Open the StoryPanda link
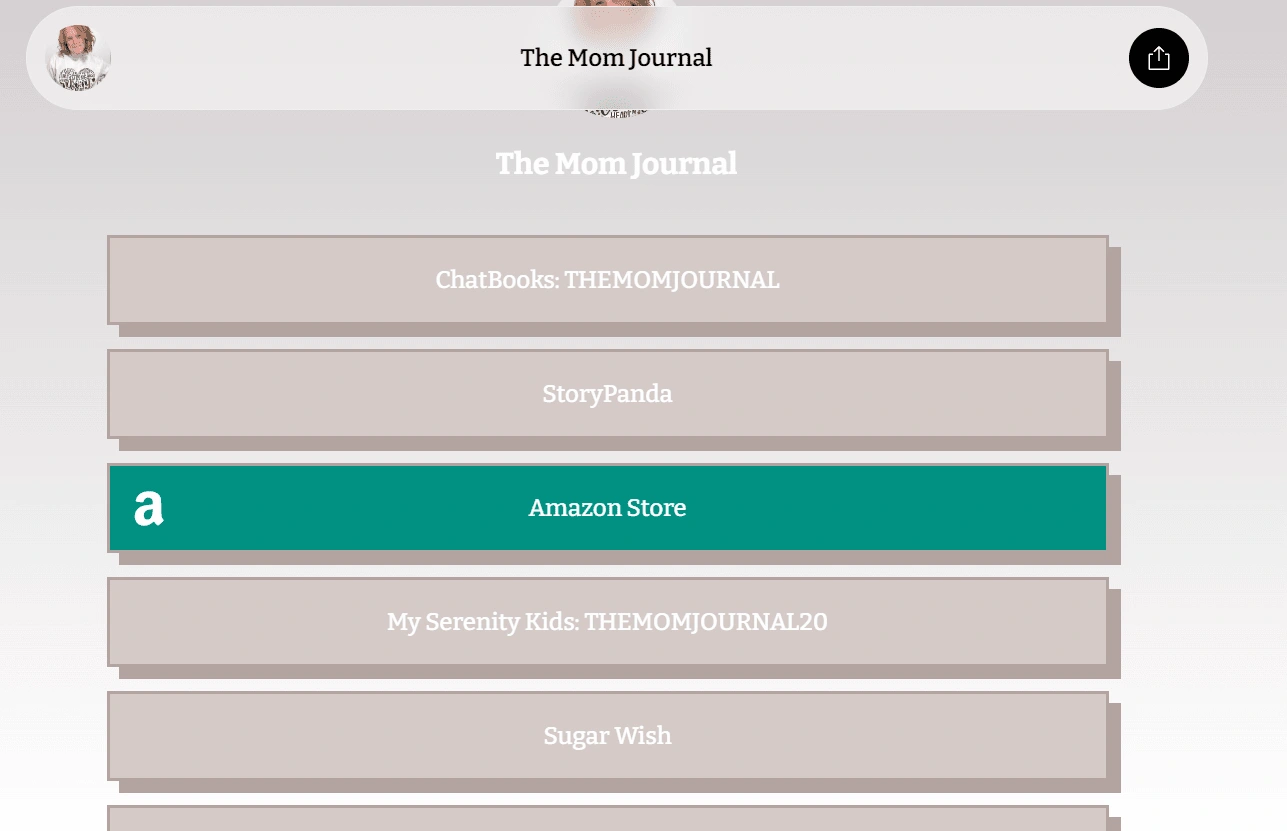Viewport: 1287px width, 831px height. click(607, 394)
